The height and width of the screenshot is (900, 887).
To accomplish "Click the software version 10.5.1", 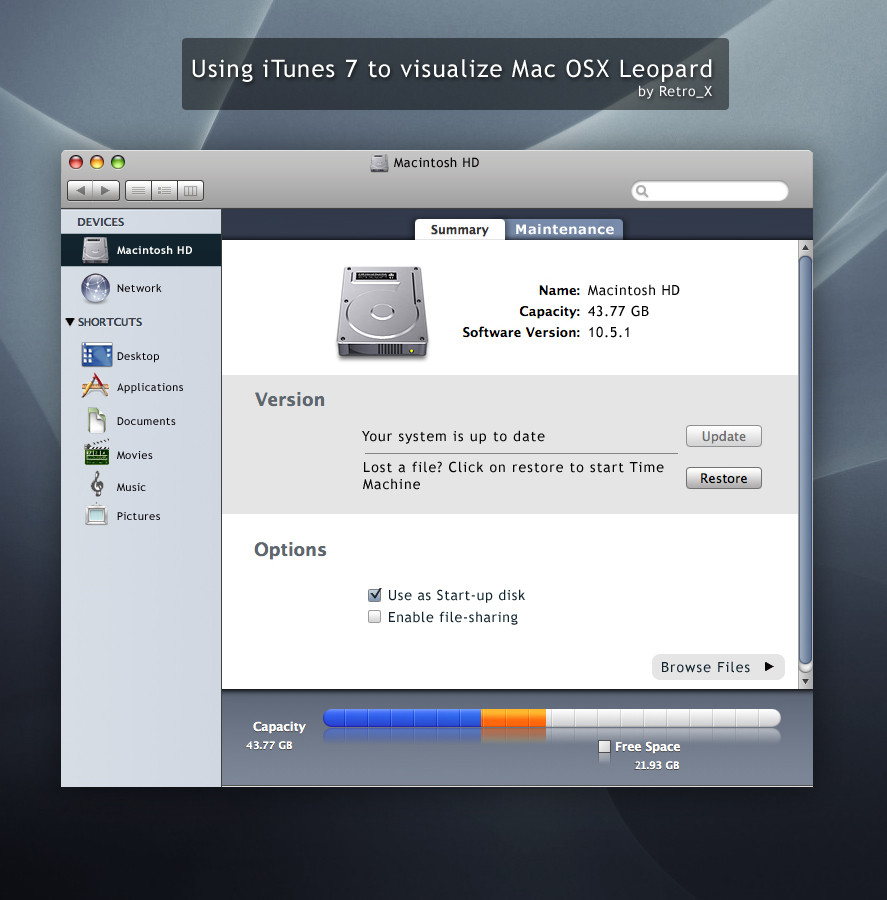I will click(609, 332).
